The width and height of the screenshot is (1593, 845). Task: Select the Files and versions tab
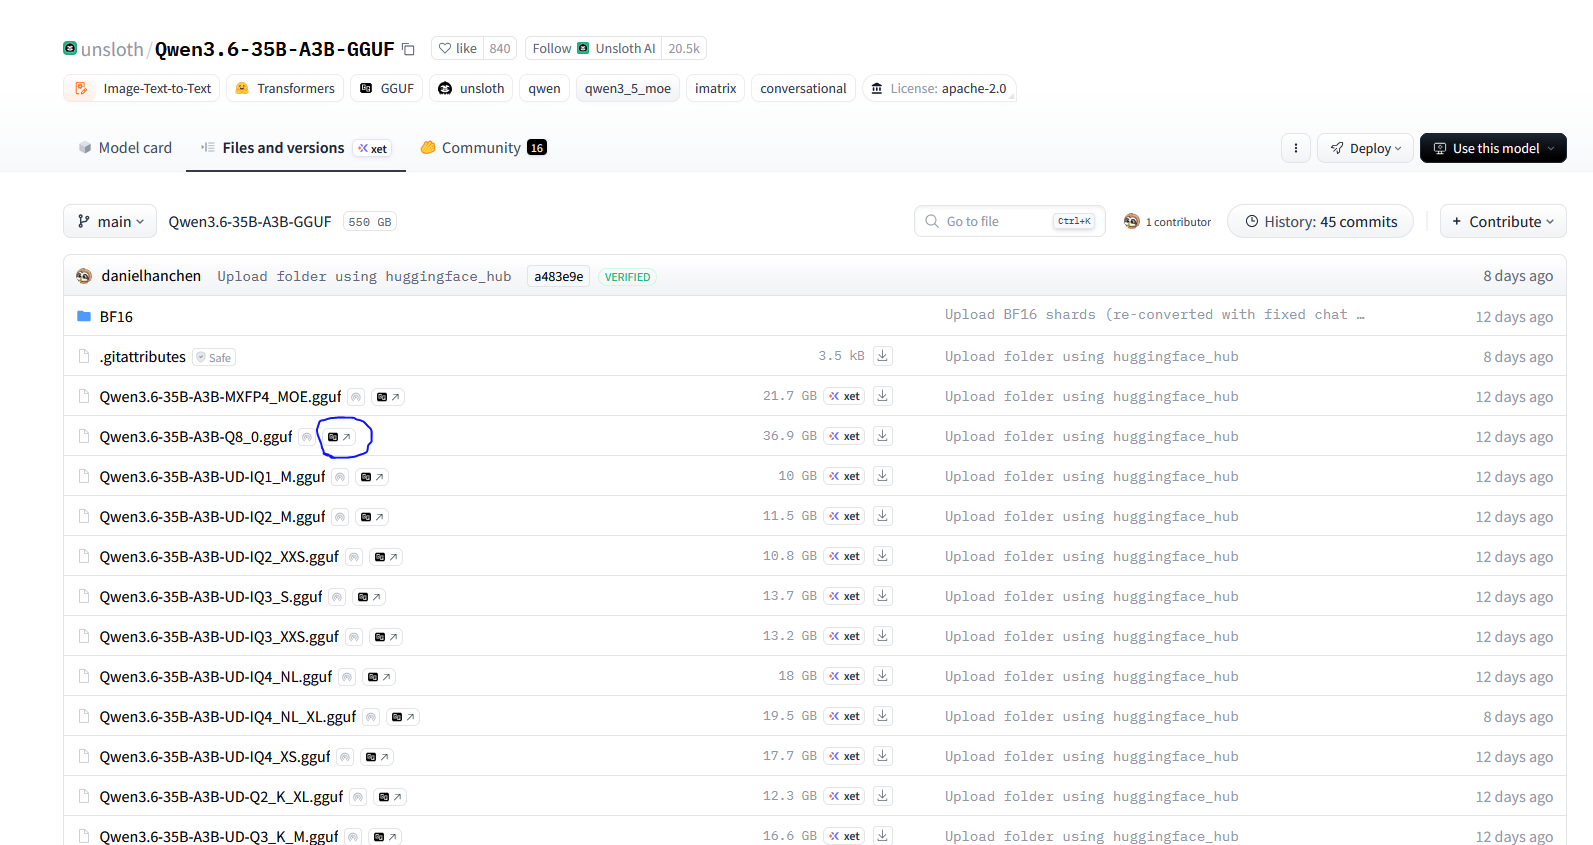tap(296, 148)
